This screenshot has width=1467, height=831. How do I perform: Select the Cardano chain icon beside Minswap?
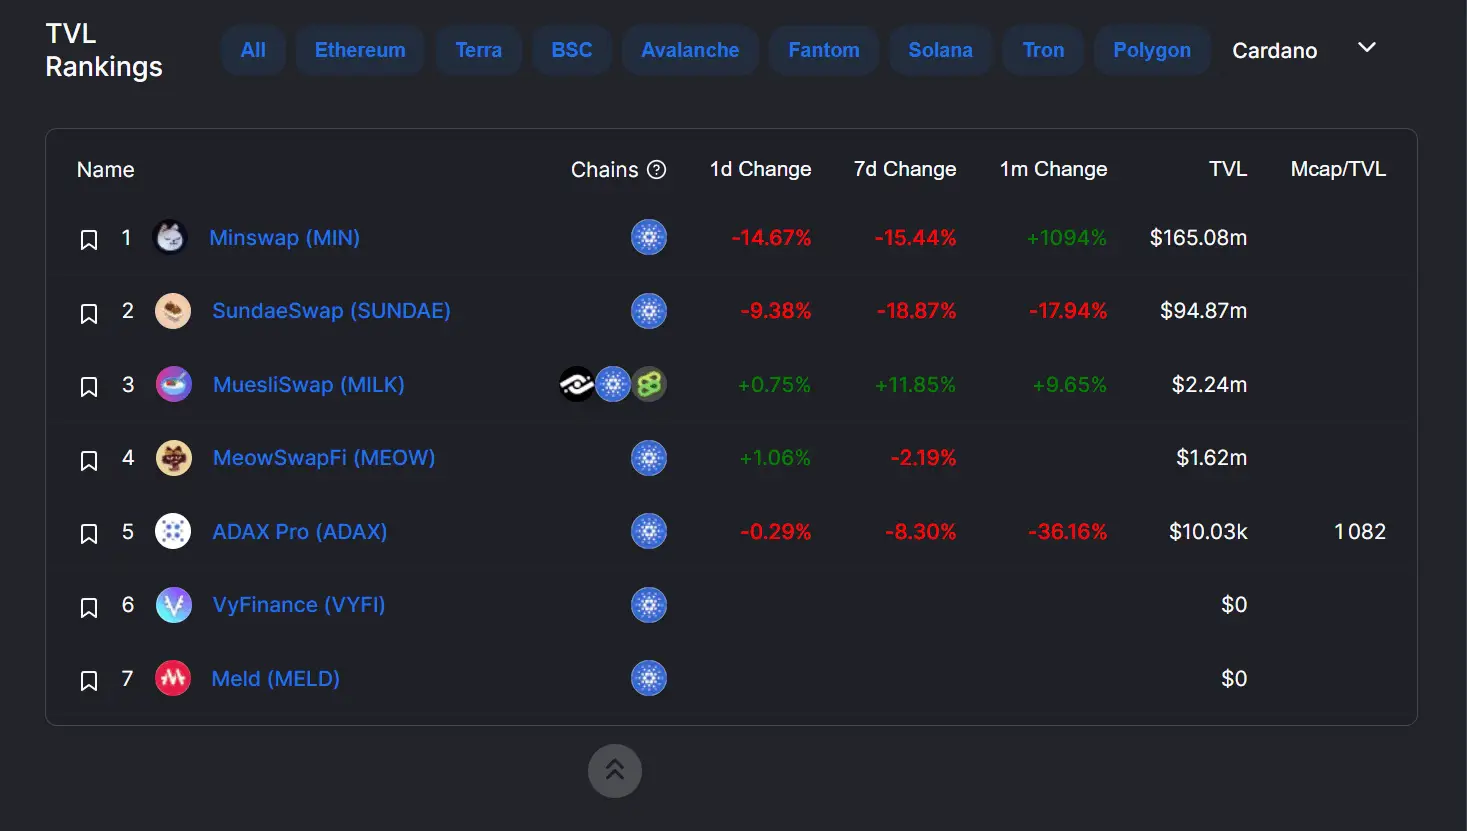tap(648, 237)
